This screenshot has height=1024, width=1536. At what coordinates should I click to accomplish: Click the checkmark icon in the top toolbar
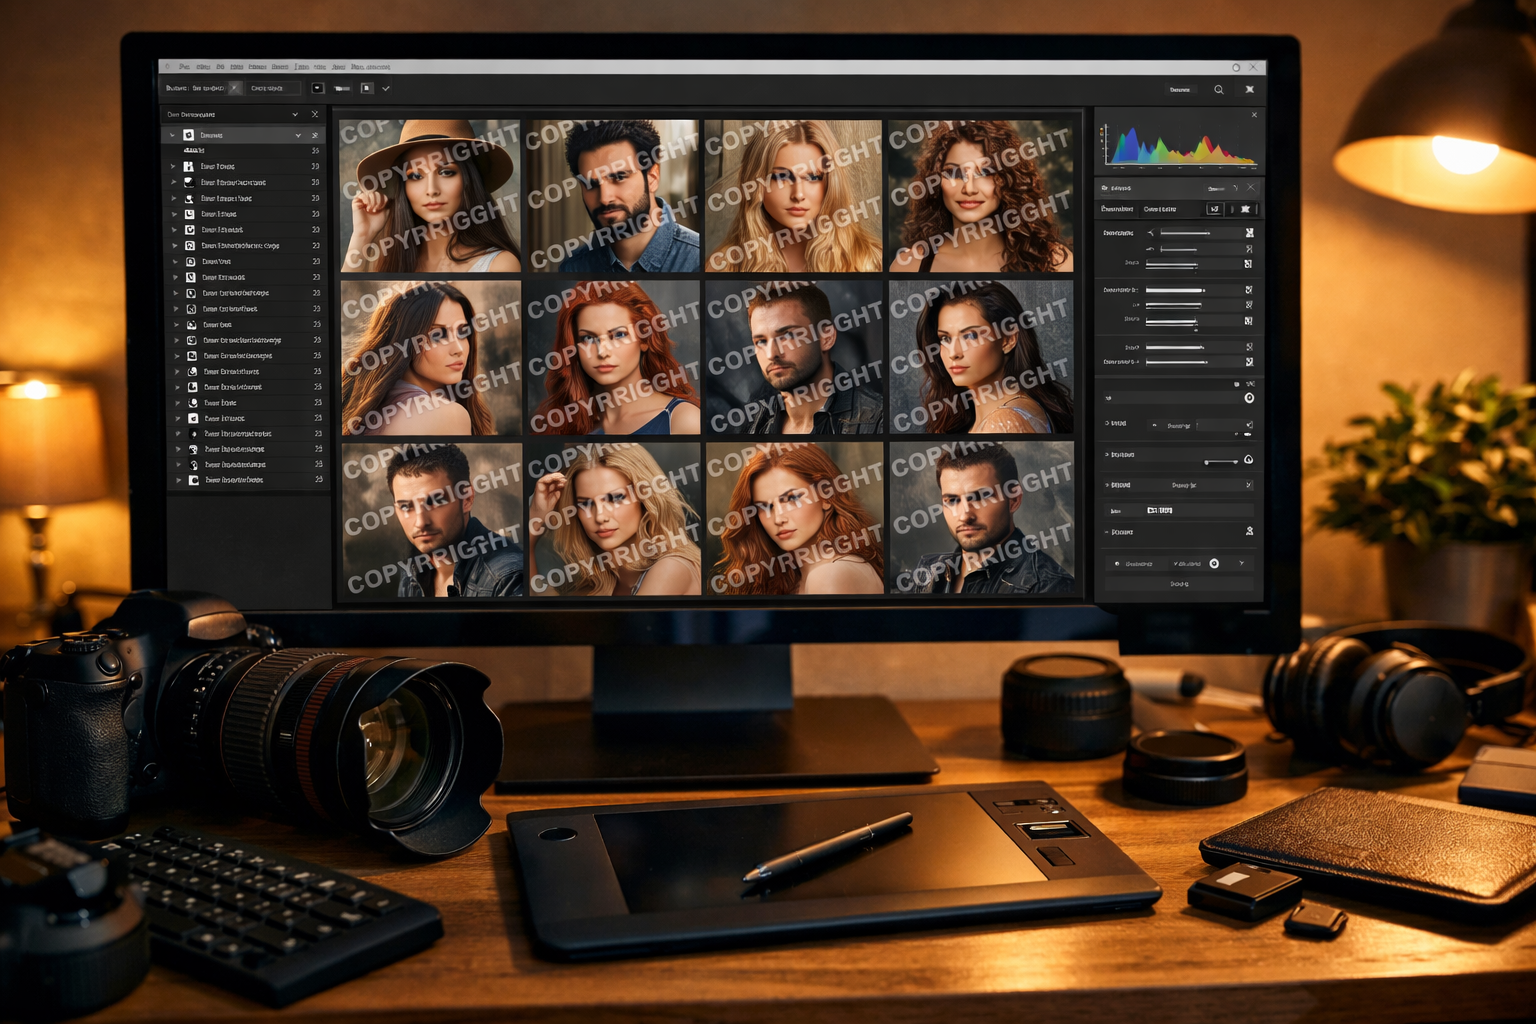386,88
